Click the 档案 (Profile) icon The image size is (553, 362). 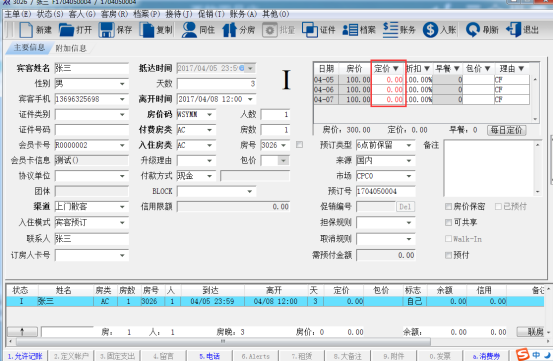[350, 30]
